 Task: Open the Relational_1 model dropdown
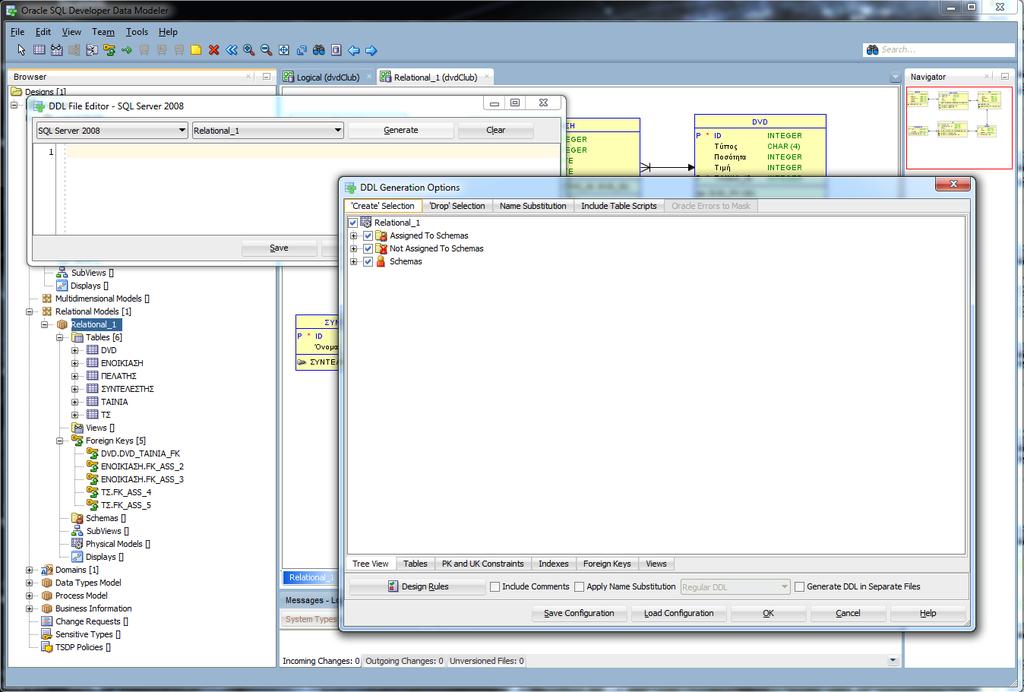click(268, 131)
